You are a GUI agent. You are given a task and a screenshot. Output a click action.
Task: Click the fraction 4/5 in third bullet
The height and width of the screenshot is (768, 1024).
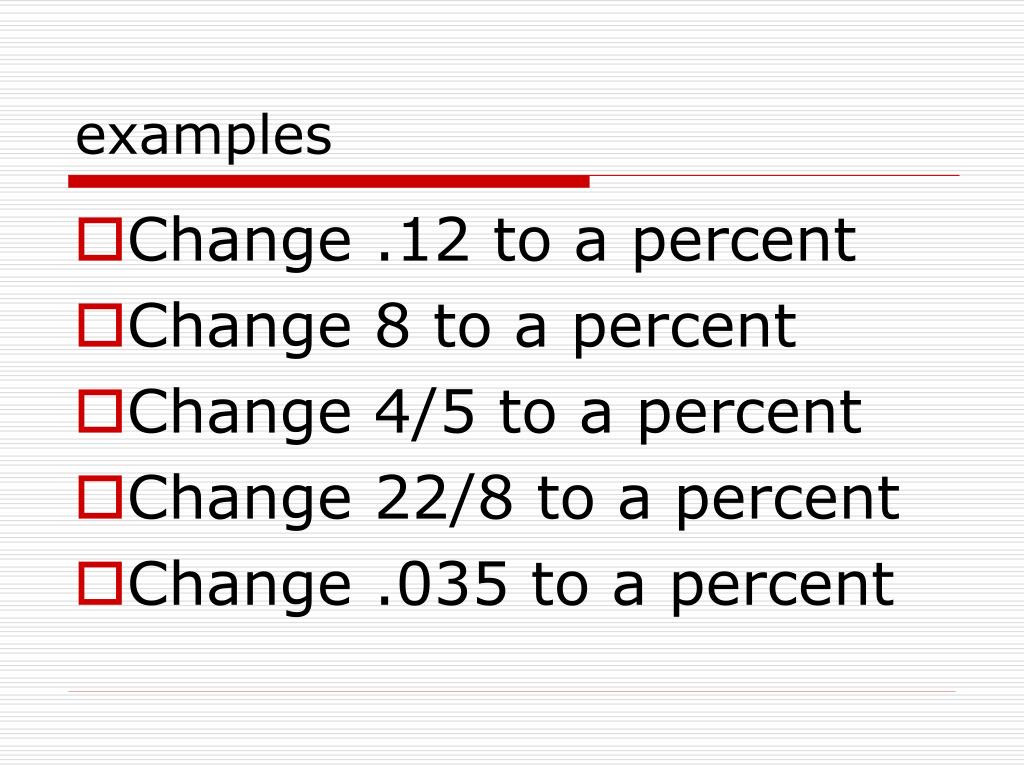pos(424,411)
